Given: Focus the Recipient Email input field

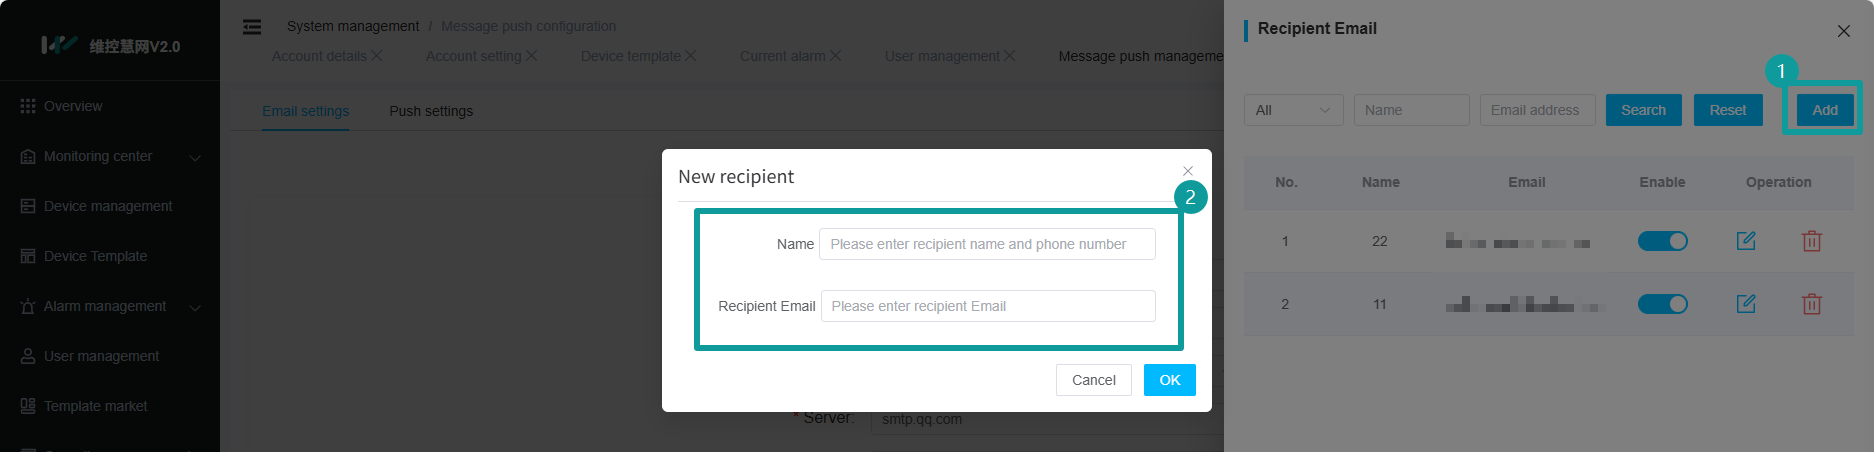Looking at the screenshot, I should coord(987,306).
